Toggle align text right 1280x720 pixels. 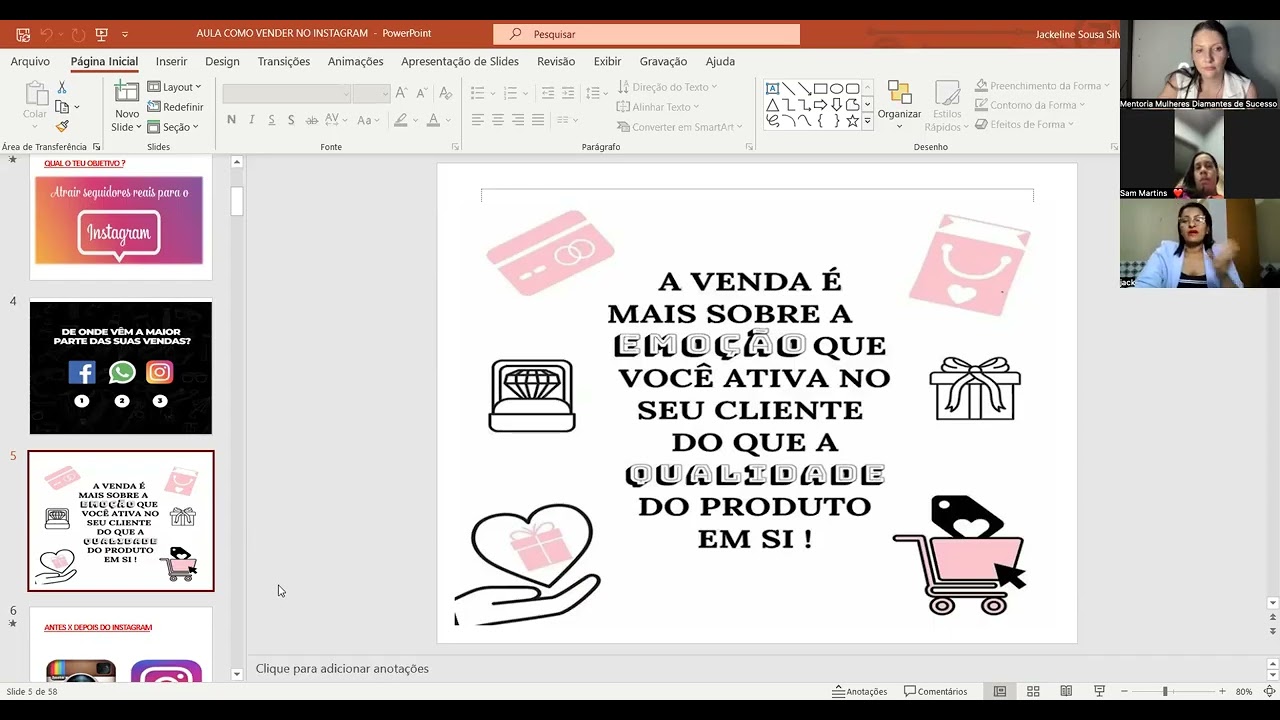[x=518, y=120]
